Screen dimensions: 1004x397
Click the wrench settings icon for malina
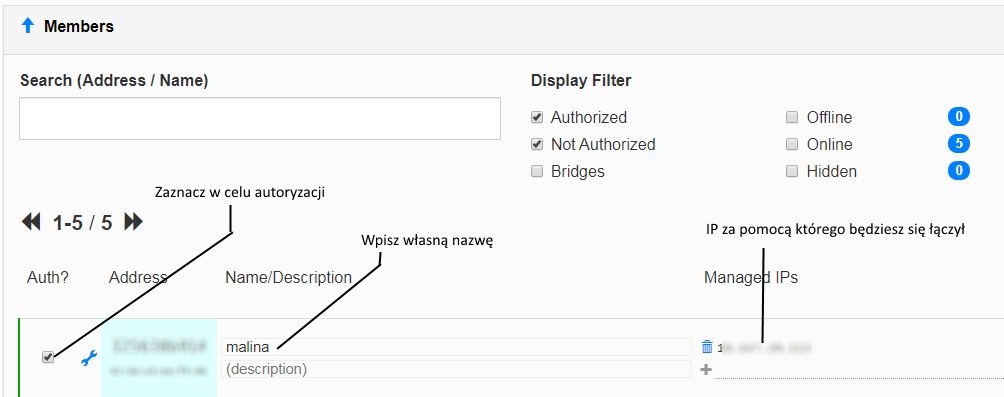[89, 359]
